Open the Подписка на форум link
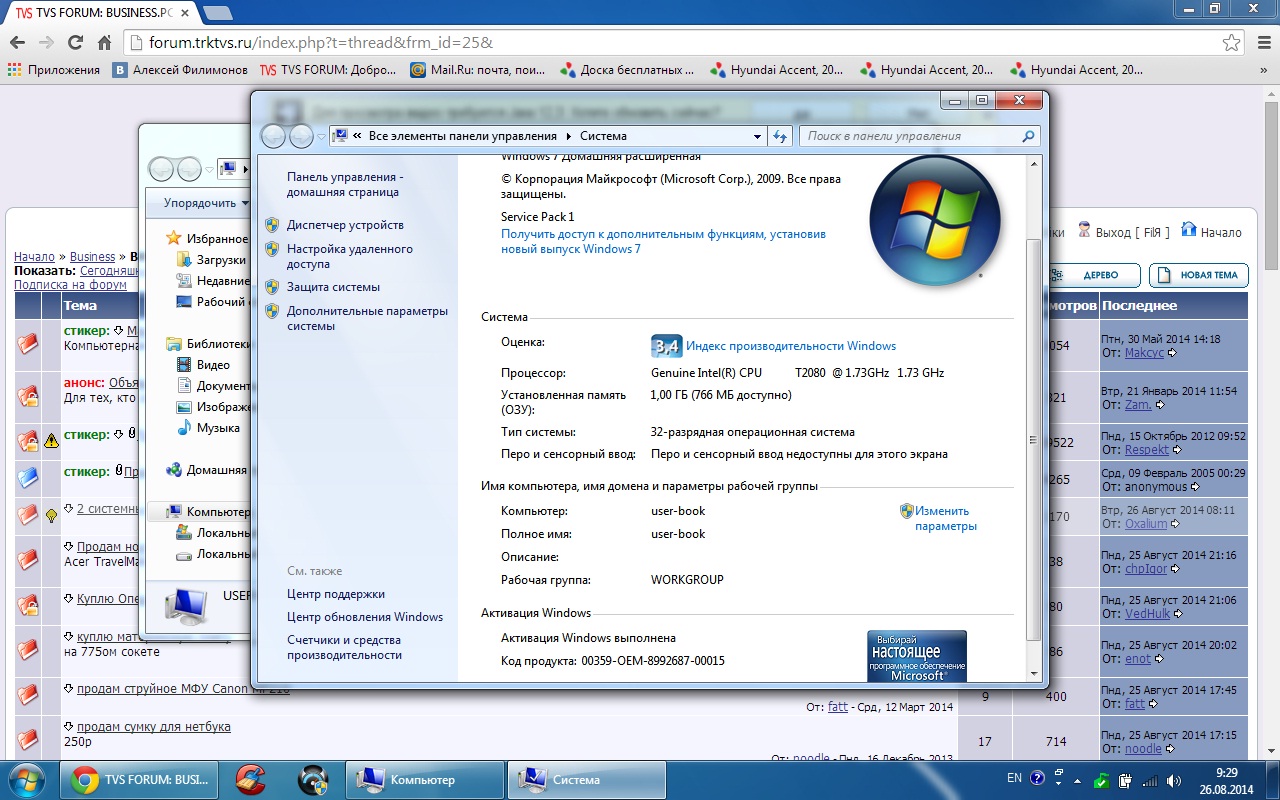The width and height of the screenshot is (1280, 800). tap(70, 285)
